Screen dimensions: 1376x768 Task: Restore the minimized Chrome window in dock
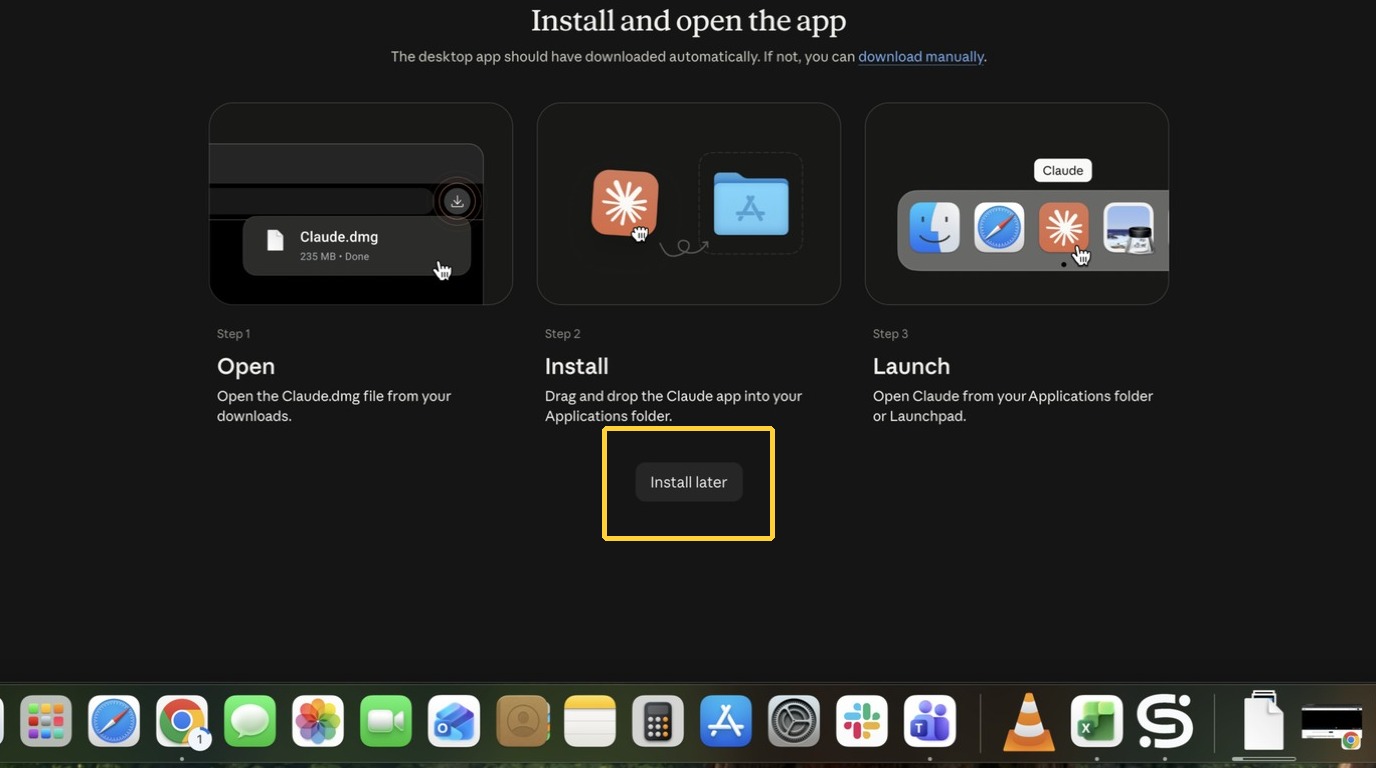[1332, 727]
